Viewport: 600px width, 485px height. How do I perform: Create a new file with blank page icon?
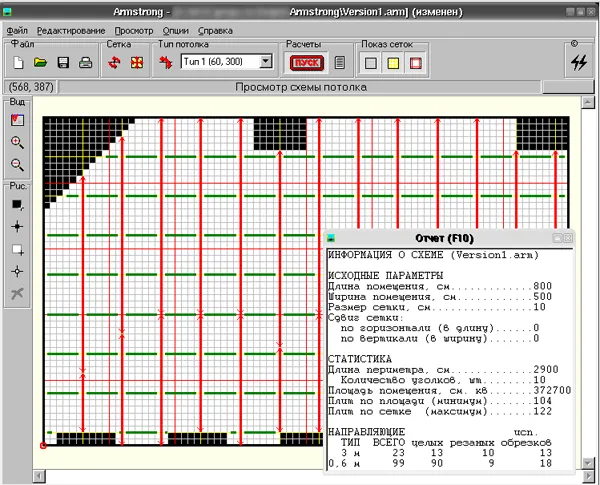[18, 62]
